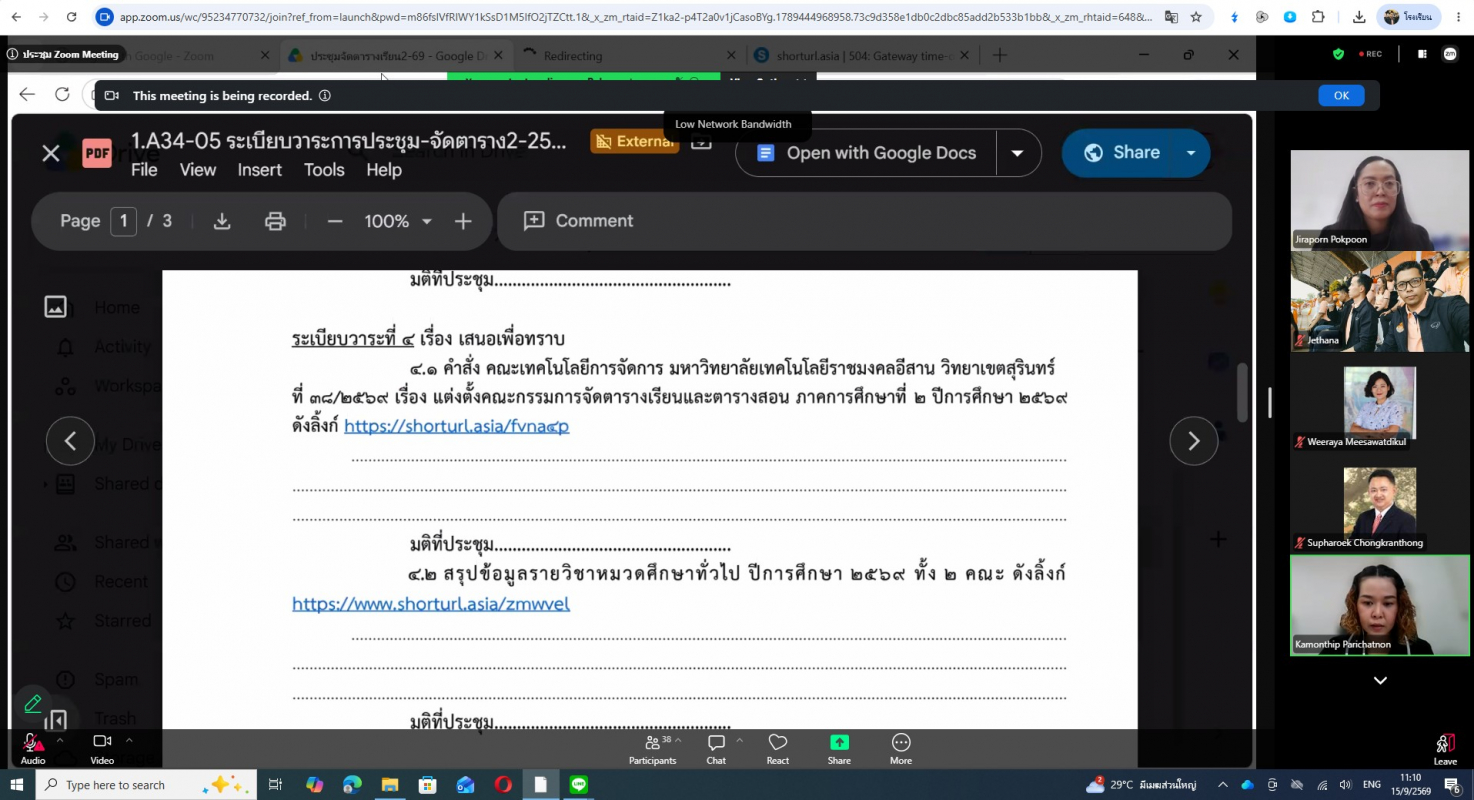Click the blue Share button in Drive
This screenshot has height=800, width=1474.
tap(1122, 153)
